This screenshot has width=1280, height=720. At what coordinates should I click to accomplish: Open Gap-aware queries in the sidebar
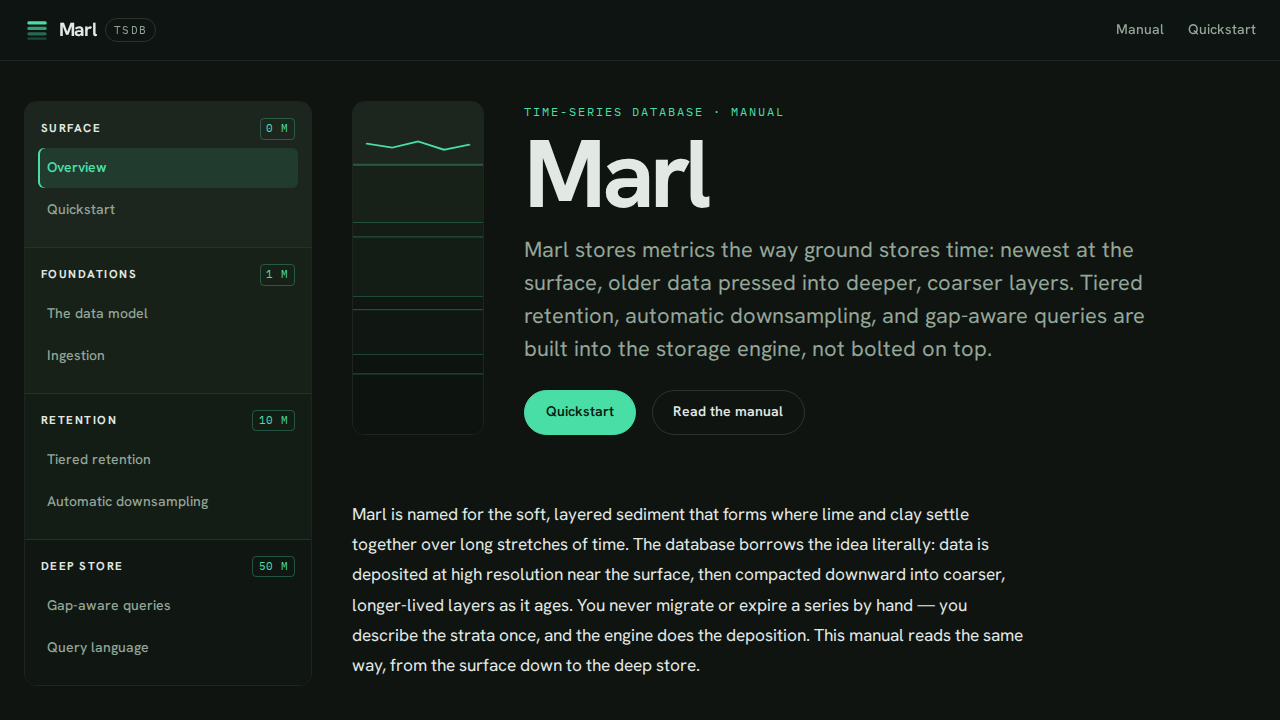168,606
